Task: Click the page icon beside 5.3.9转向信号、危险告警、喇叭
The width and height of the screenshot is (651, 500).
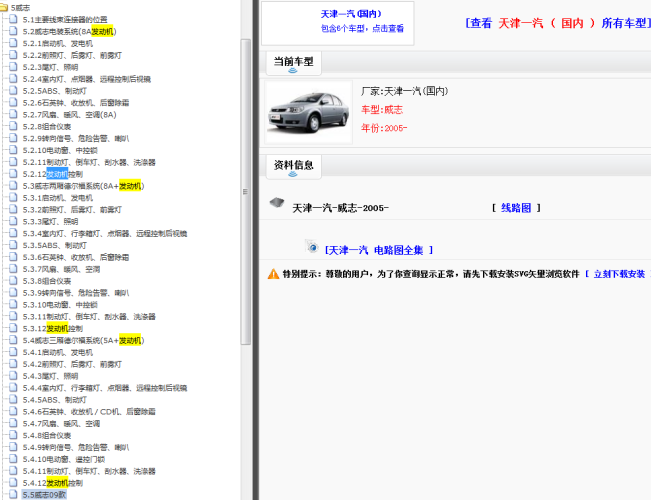Action: click(x=13, y=293)
